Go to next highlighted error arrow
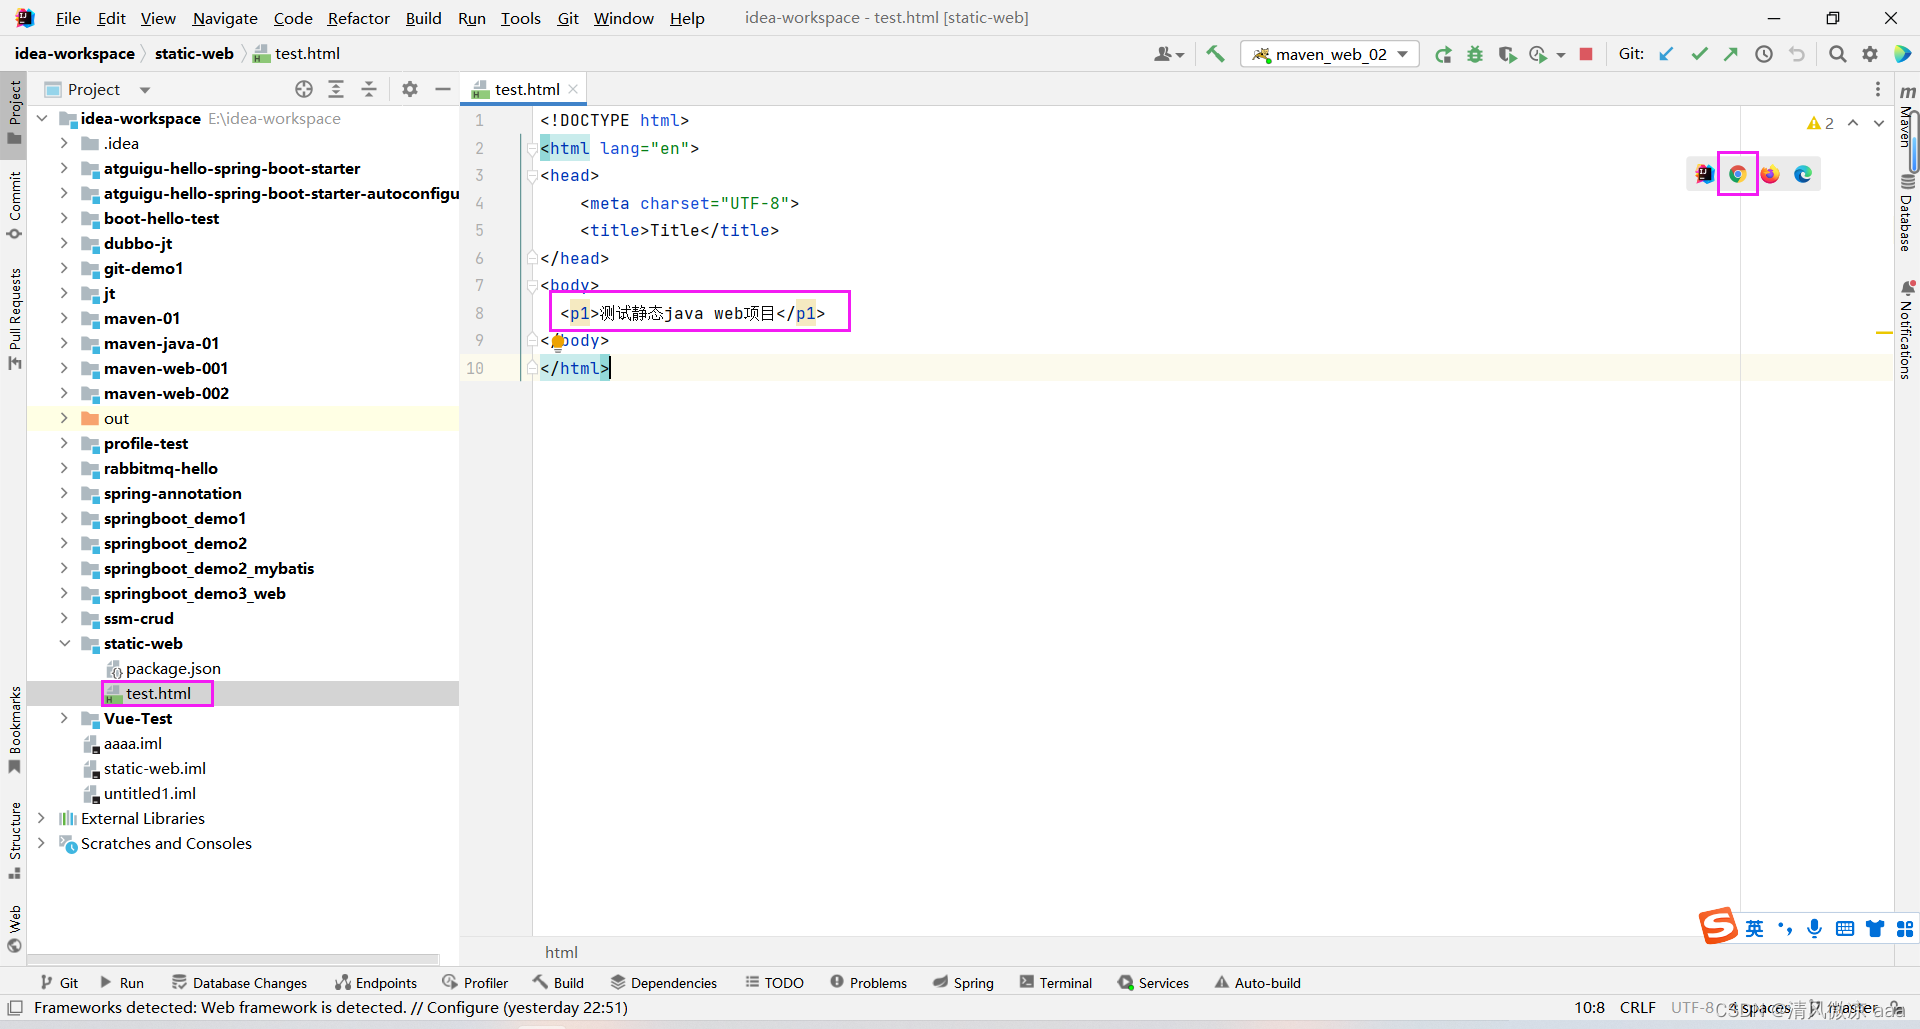The image size is (1920, 1029). [x=1879, y=123]
